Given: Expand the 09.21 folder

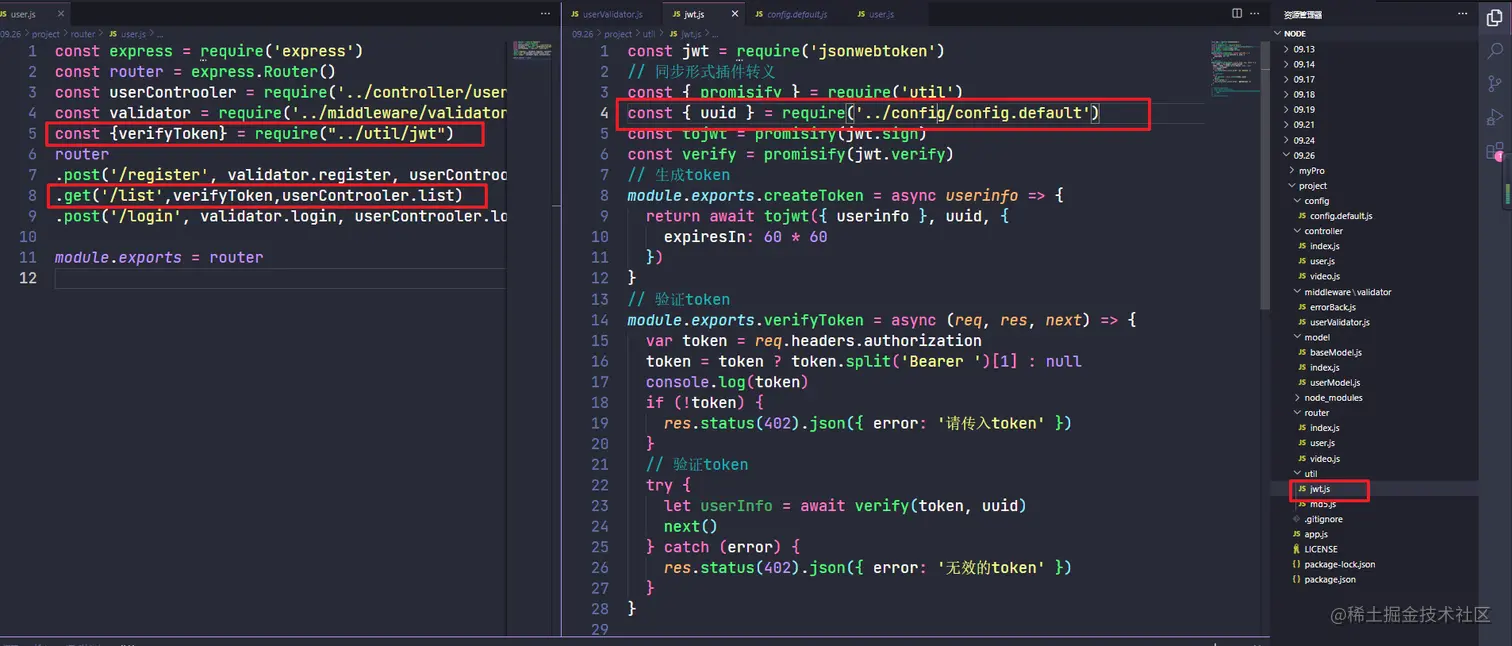Looking at the screenshot, I should click(1303, 125).
